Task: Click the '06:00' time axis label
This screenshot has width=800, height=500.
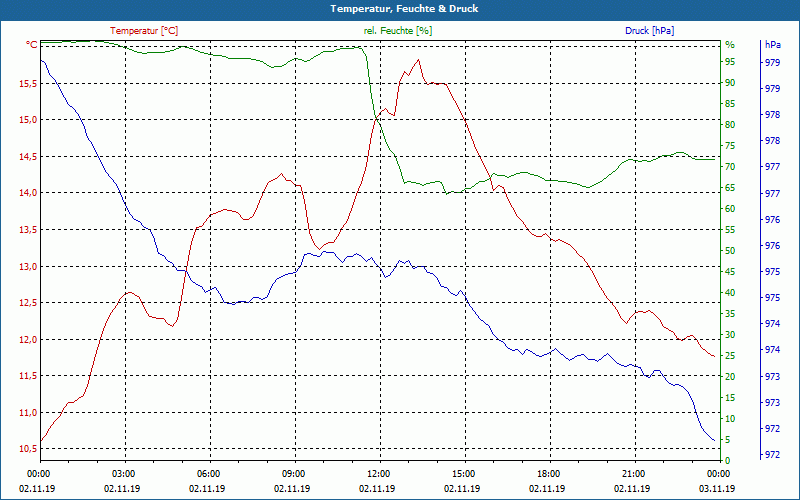Action: (x=208, y=473)
